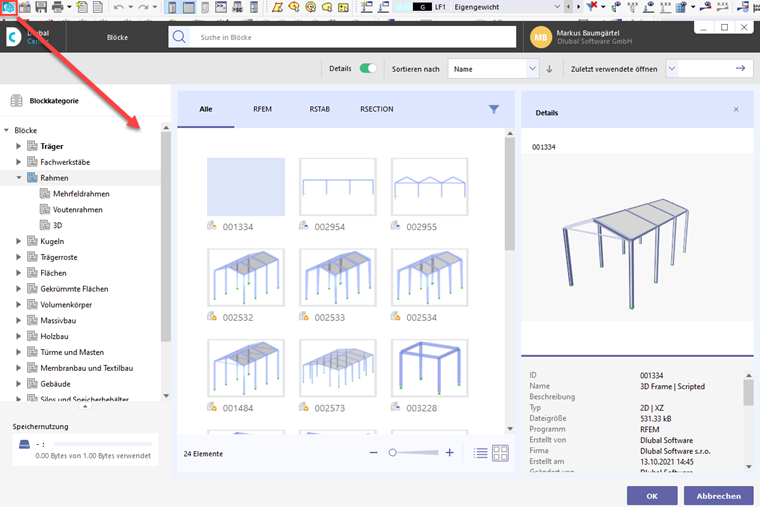The height and width of the screenshot is (507, 760).
Task: Open recently used with the right arrow
Action: tap(740, 68)
